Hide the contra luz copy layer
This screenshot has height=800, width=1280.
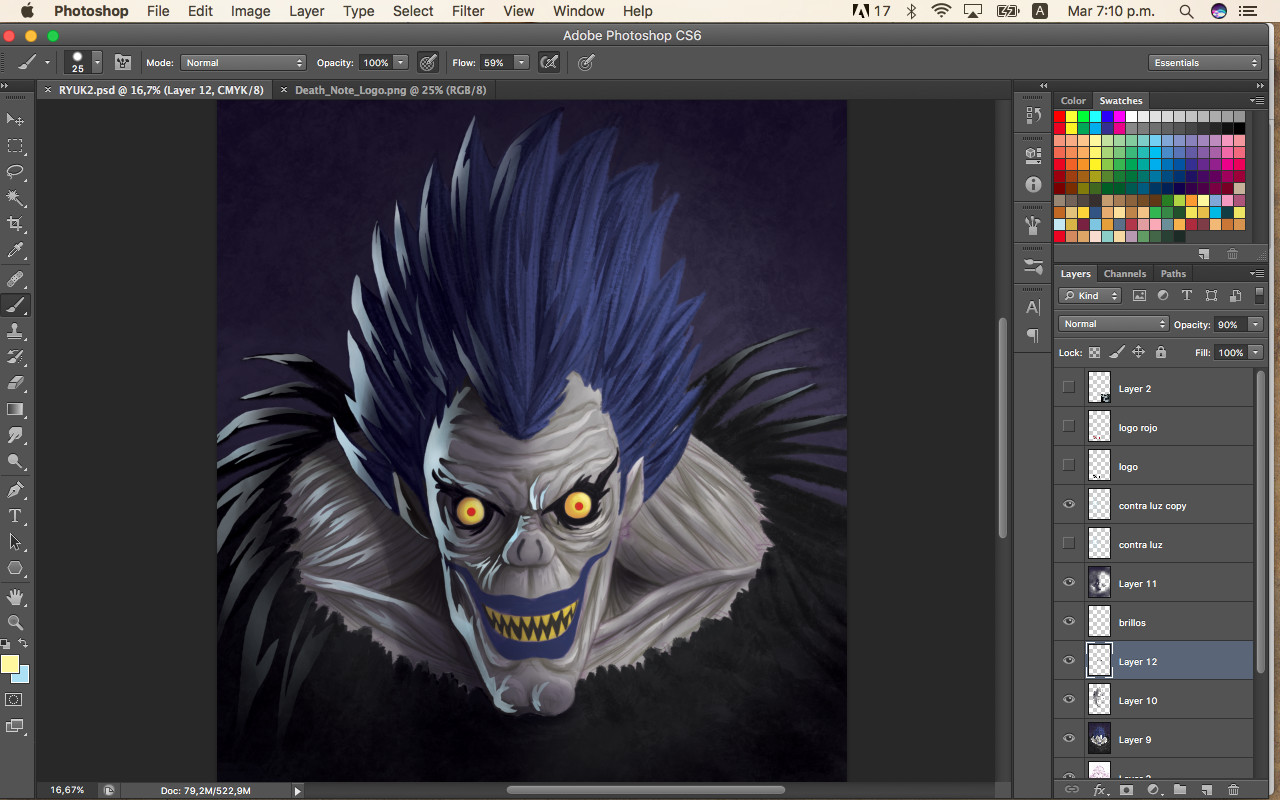[x=1068, y=505]
